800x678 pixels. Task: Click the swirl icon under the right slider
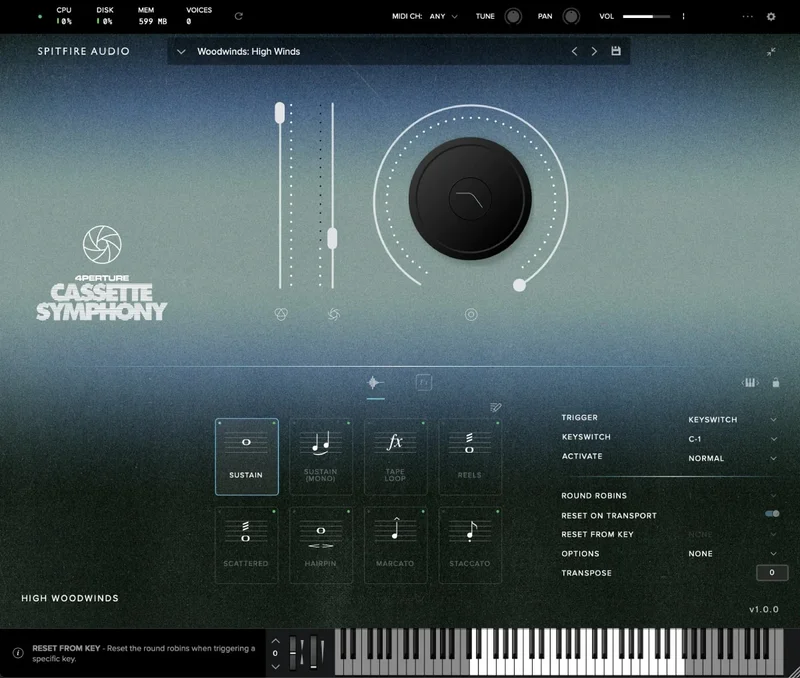click(334, 314)
